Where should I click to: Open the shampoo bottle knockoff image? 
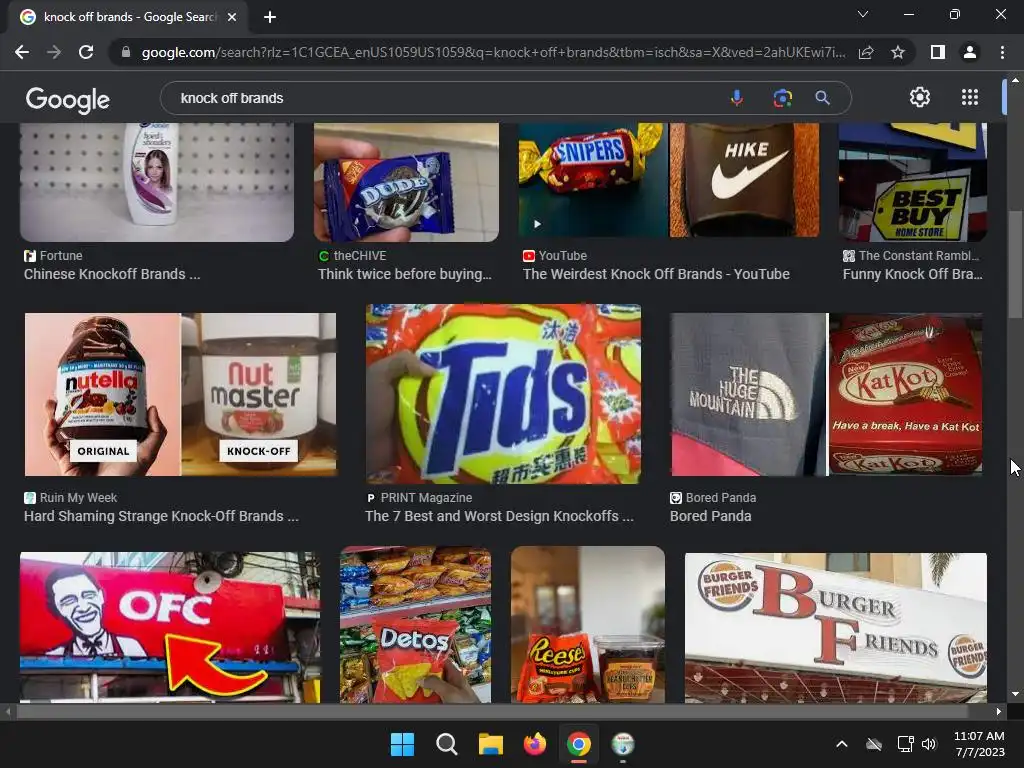click(157, 182)
